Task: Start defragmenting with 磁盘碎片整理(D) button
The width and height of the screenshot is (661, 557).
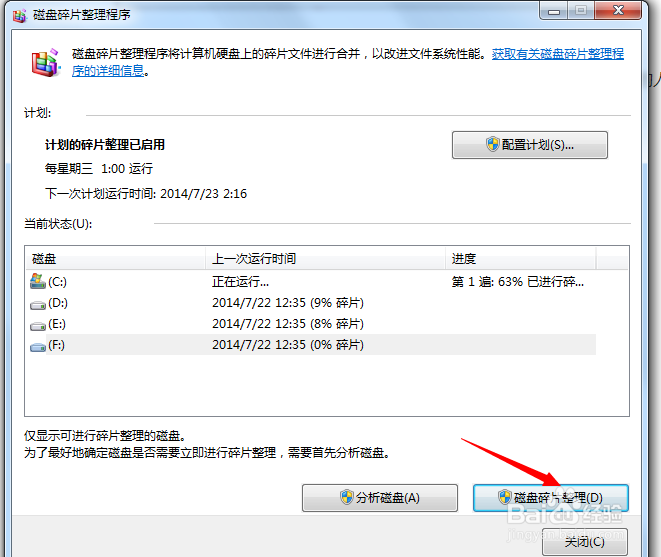Action: coord(551,498)
